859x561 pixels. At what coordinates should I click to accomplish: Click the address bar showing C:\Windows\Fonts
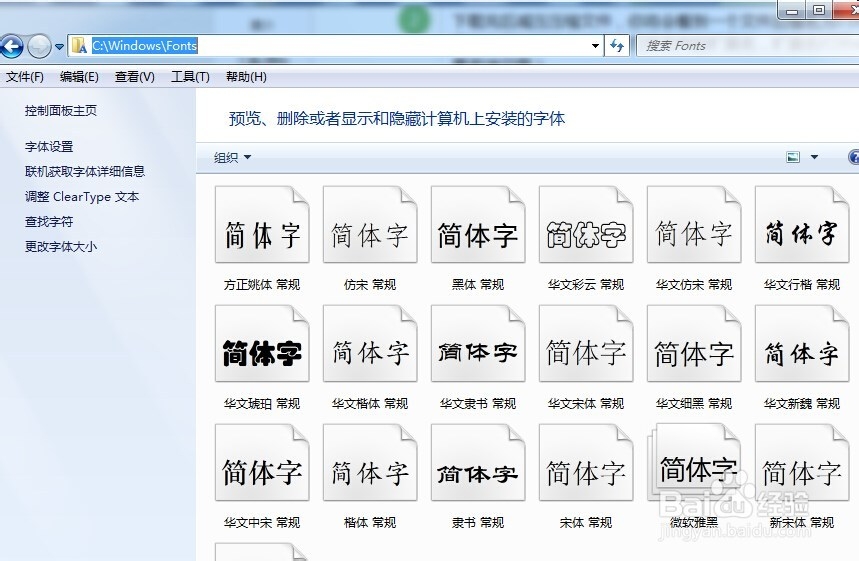point(335,46)
